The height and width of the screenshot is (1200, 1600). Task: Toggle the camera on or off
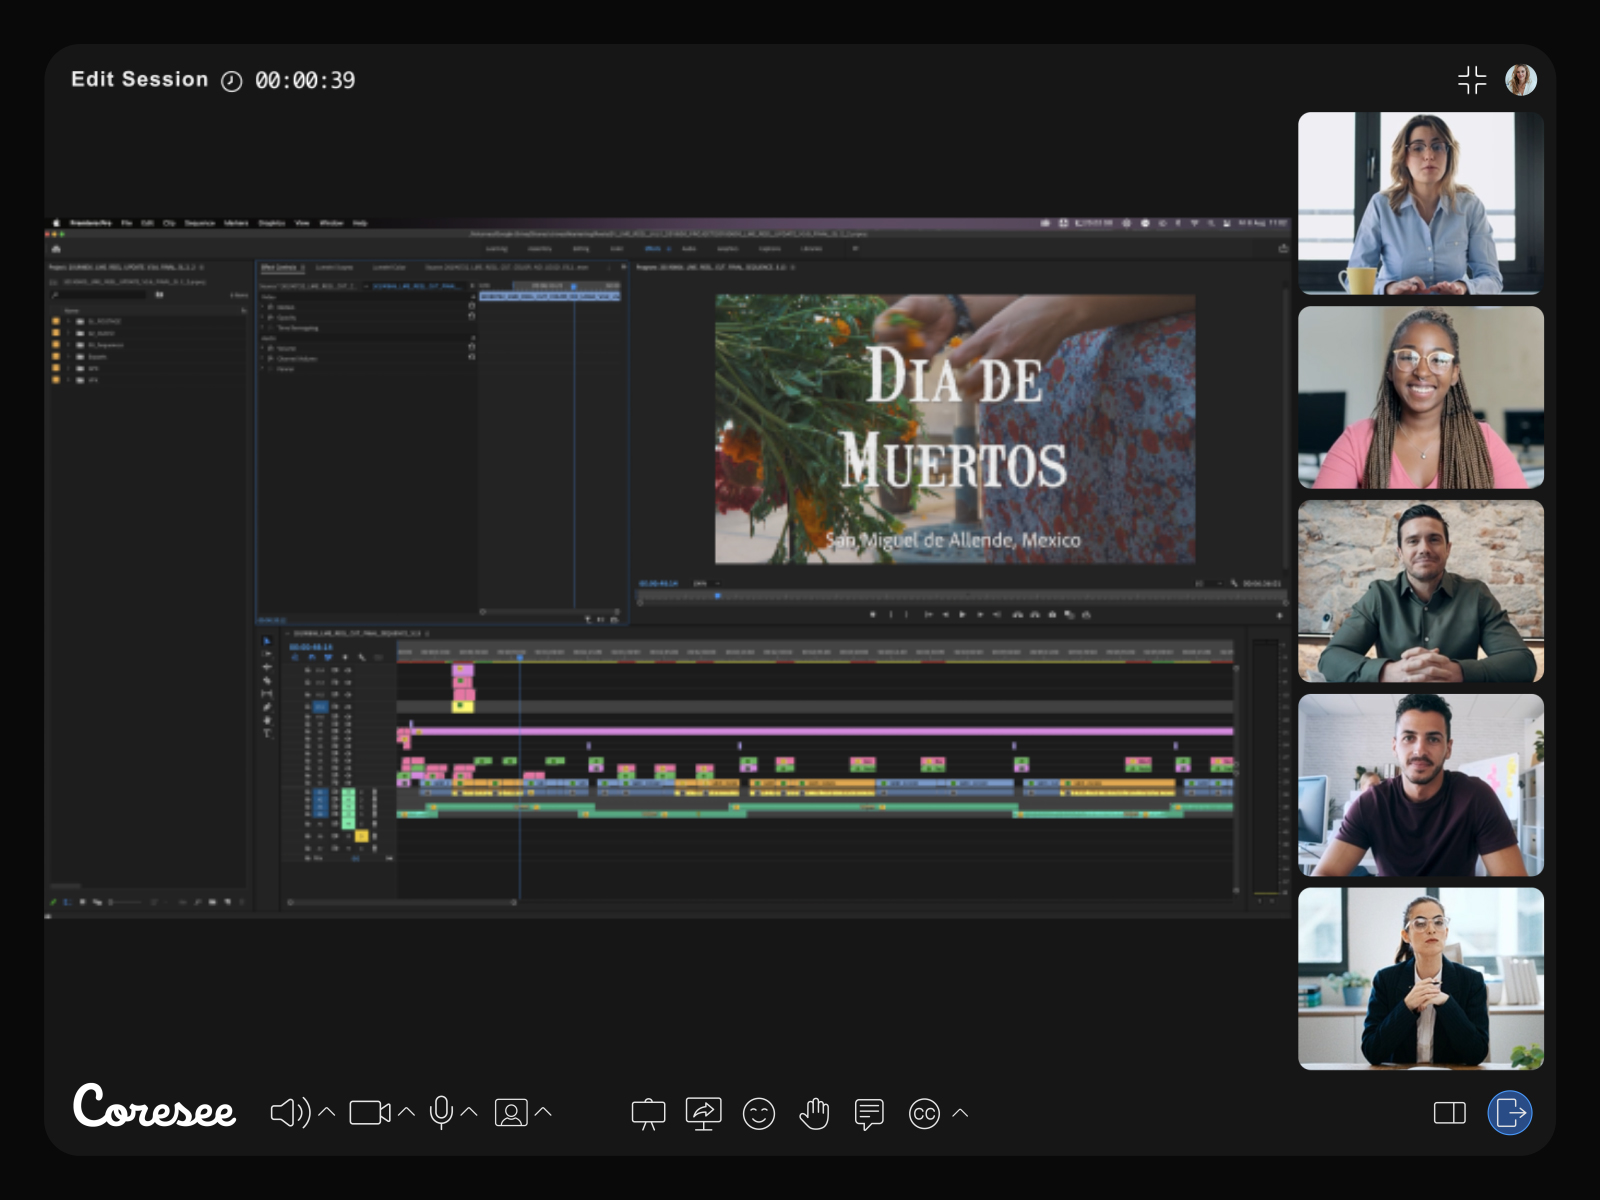coord(369,1113)
